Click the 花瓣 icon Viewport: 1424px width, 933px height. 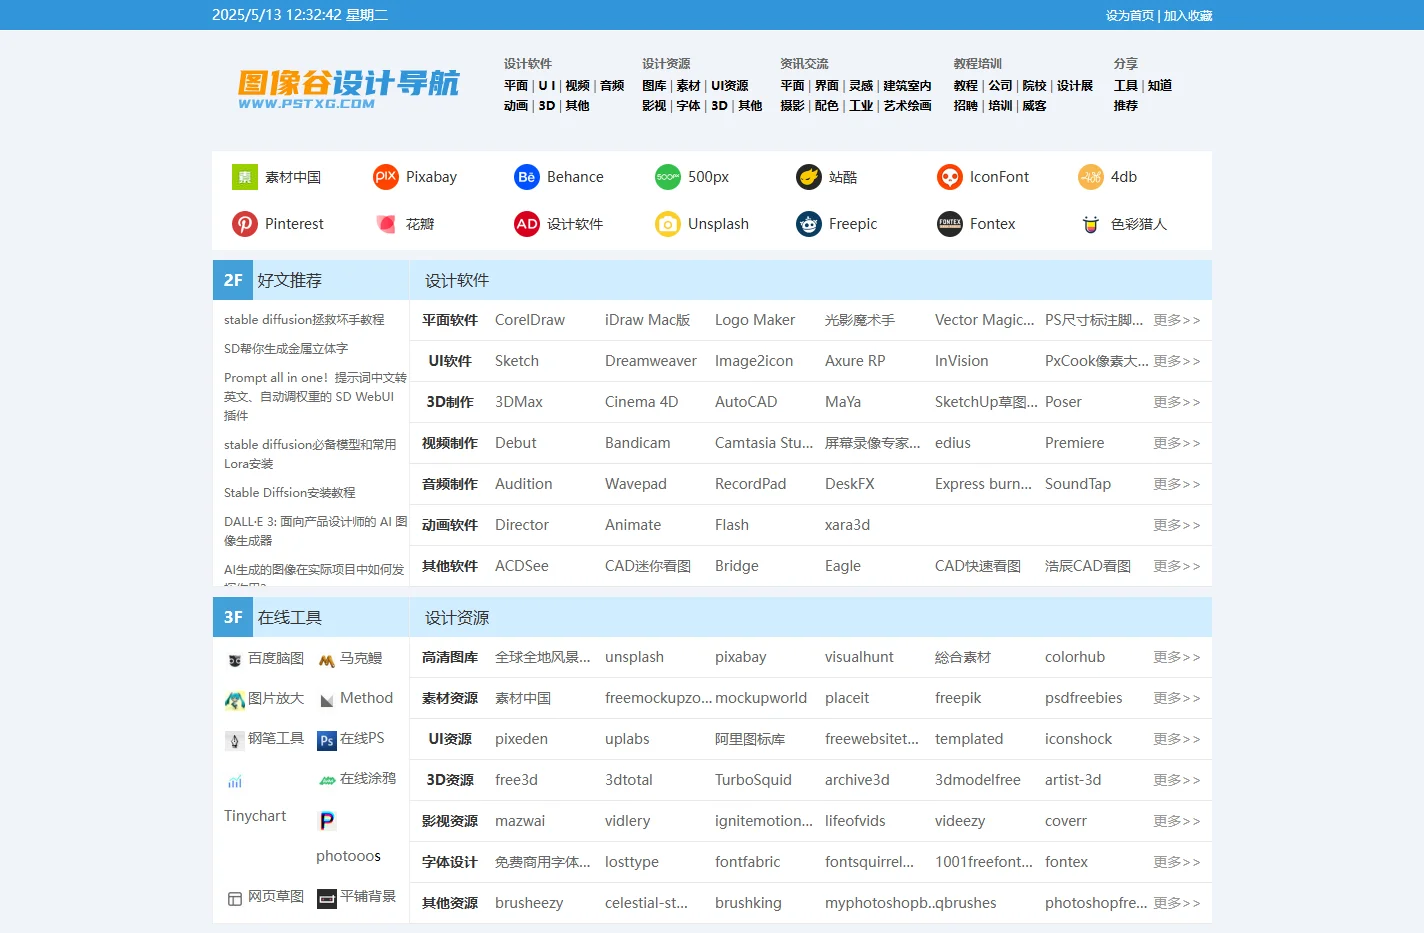(x=386, y=224)
